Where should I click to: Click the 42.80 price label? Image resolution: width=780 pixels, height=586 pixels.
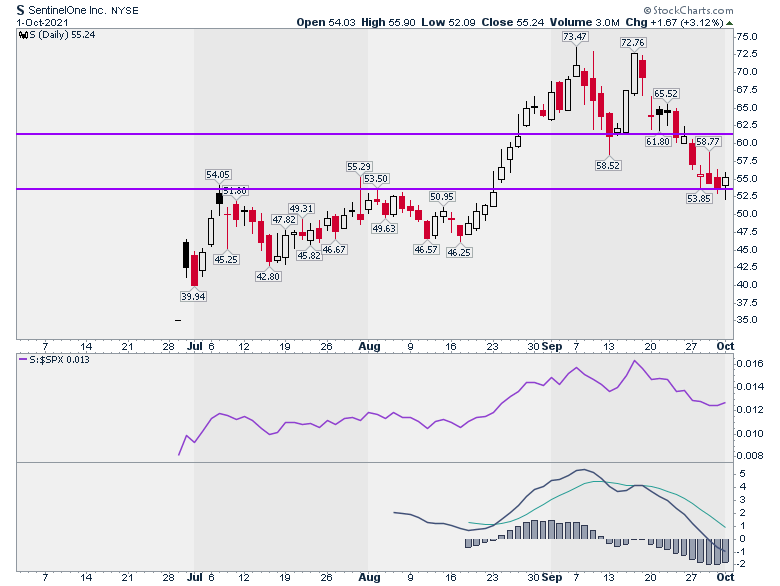point(268,277)
